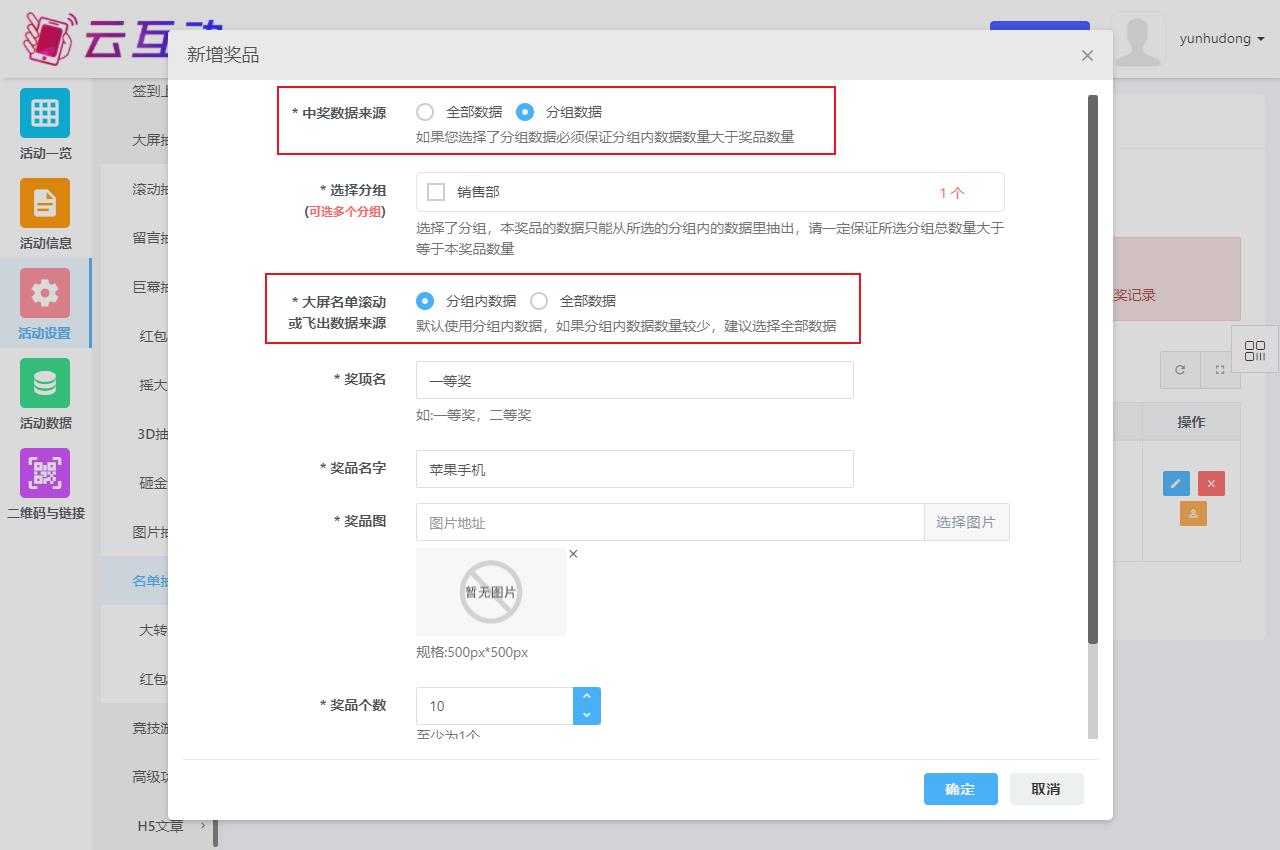Remove the prize image placeholder with the X
The image size is (1280, 850).
pyautogui.click(x=573, y=554)
